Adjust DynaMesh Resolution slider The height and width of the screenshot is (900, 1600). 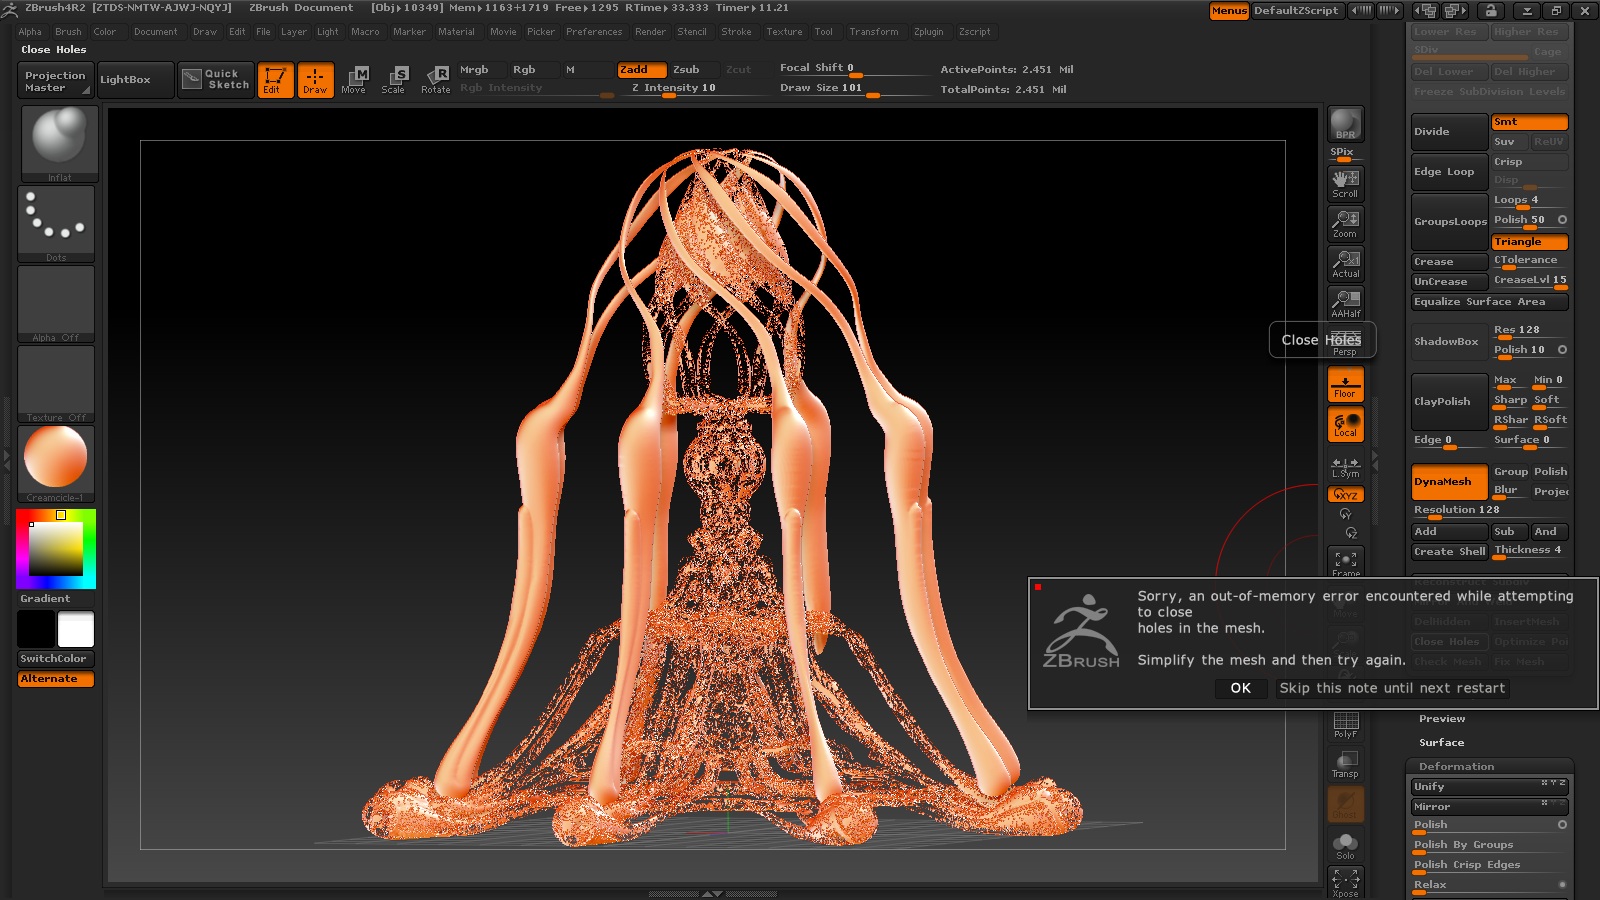tap(1489, 511)
